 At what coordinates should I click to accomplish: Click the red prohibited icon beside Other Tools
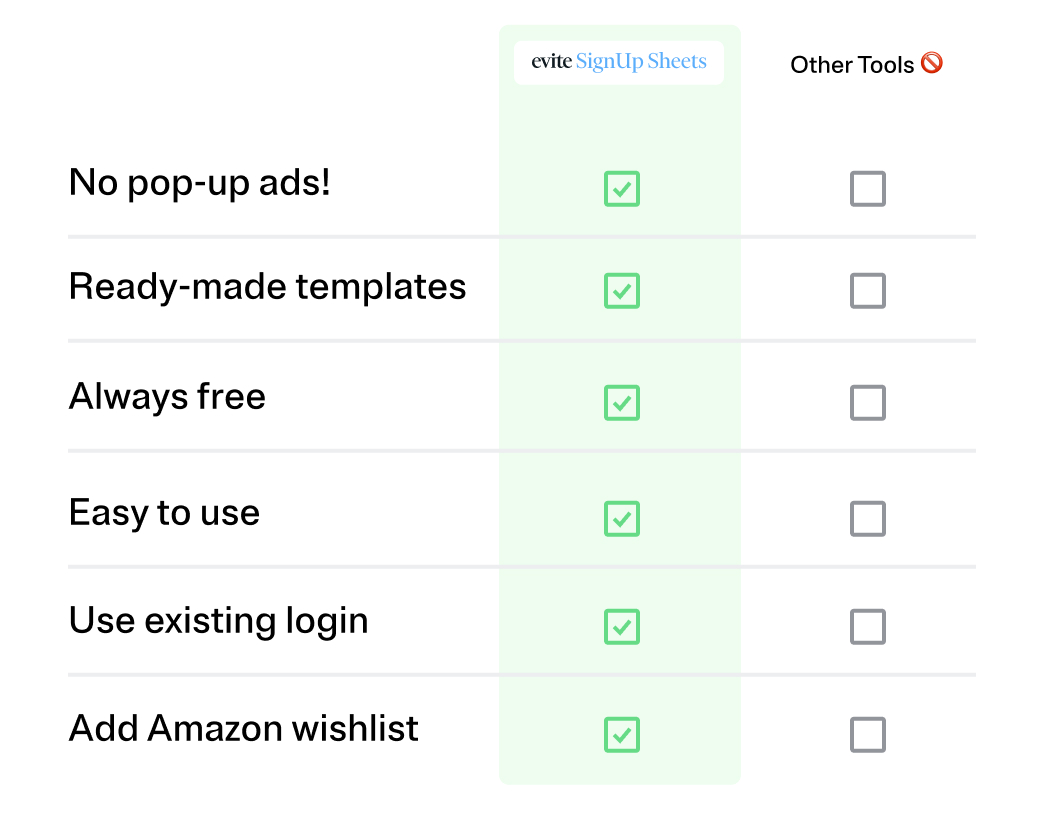pyautogui.click(x=932, y=63)
